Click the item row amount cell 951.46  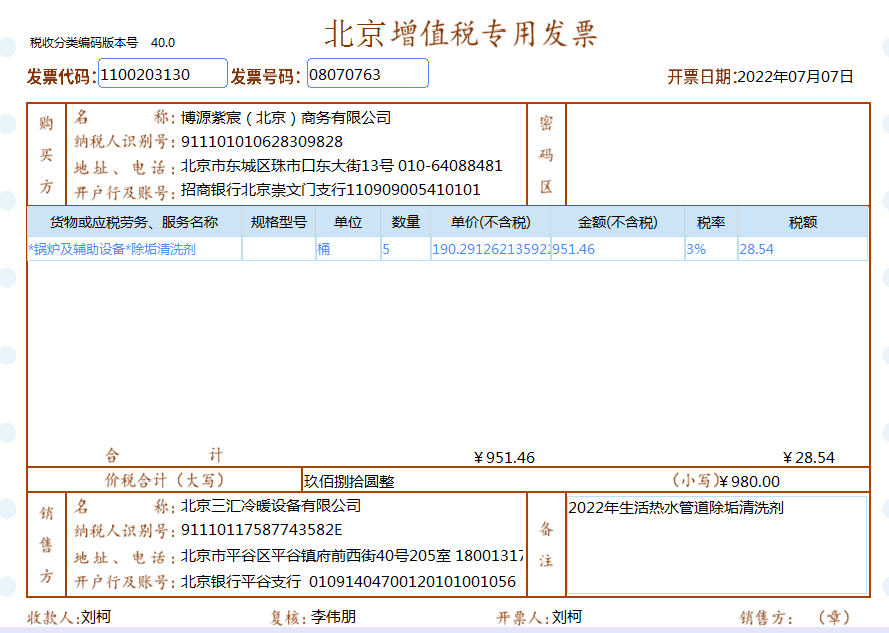click(x=616, y=249)
